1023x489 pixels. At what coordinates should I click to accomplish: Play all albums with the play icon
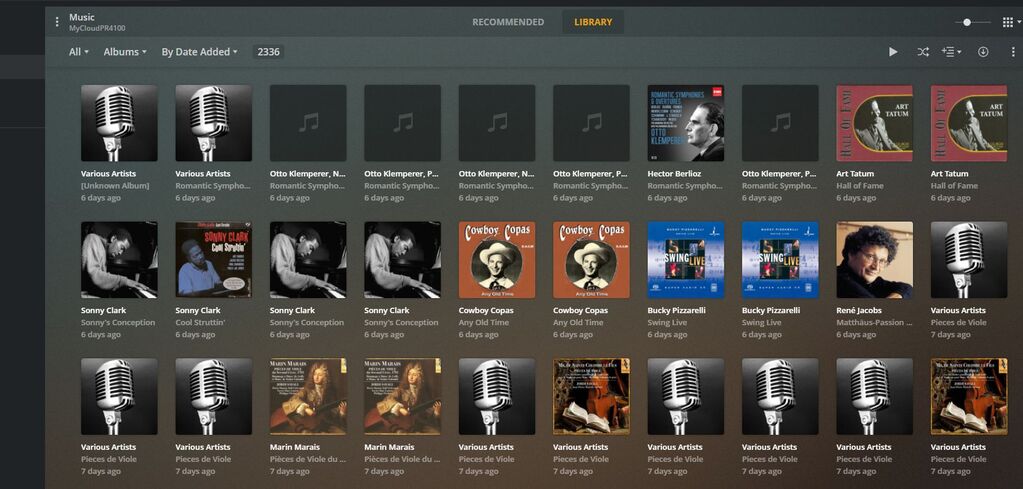tap(893, 52)
